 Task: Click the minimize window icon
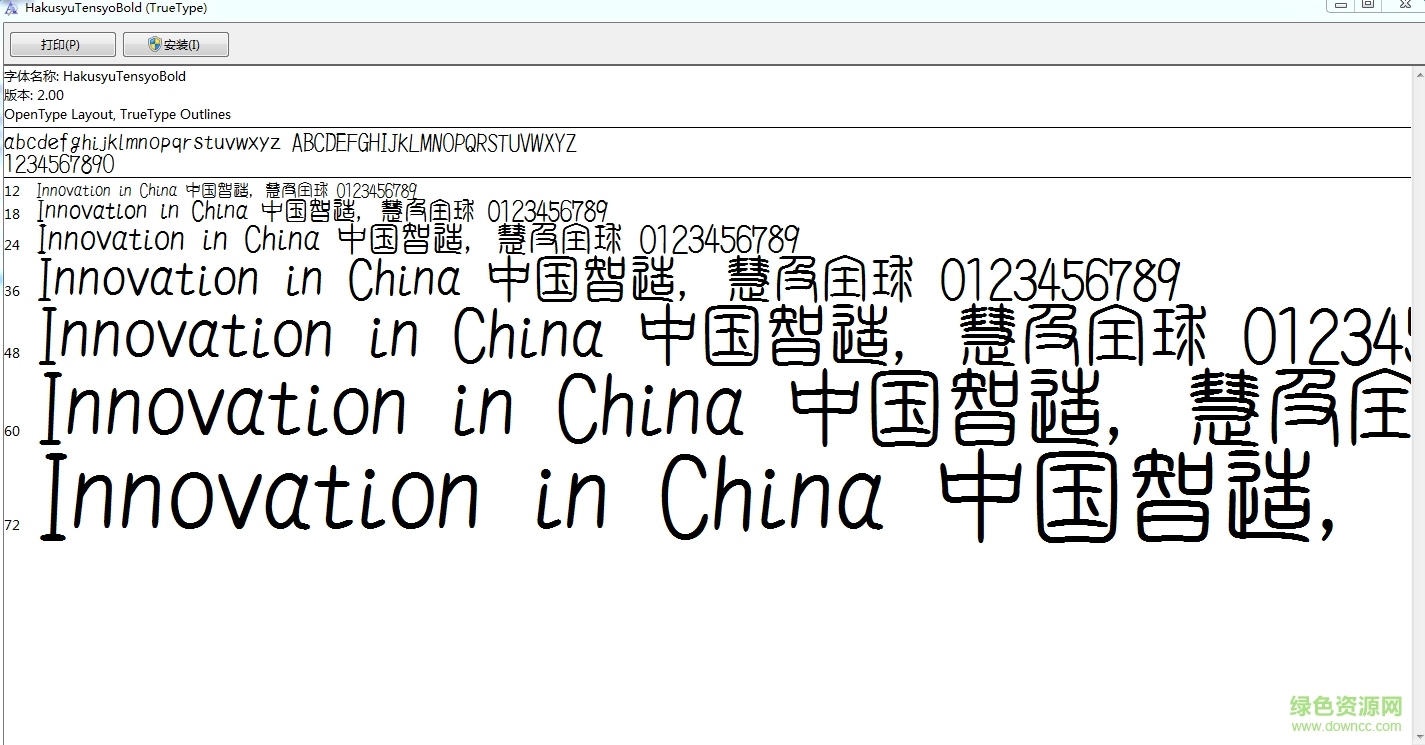tap(1339, 5)
